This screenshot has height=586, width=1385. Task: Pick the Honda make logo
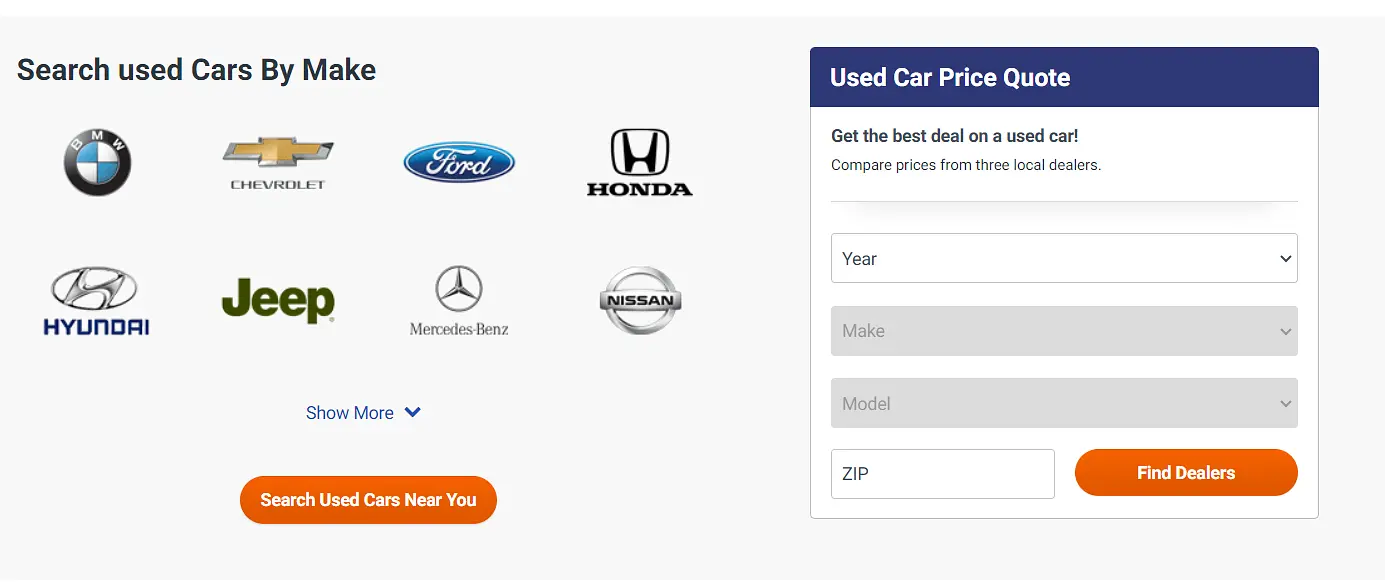coord(639,162)
